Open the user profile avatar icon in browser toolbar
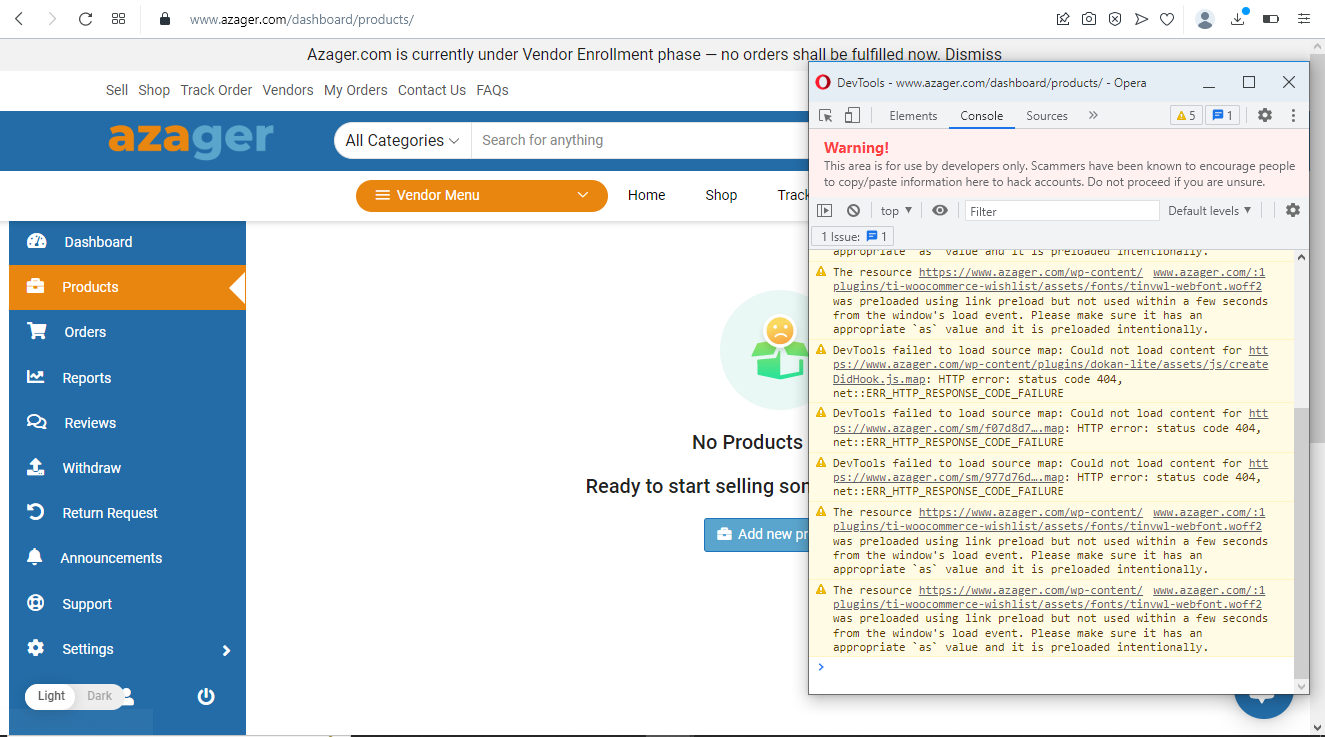 [1205, 18]
